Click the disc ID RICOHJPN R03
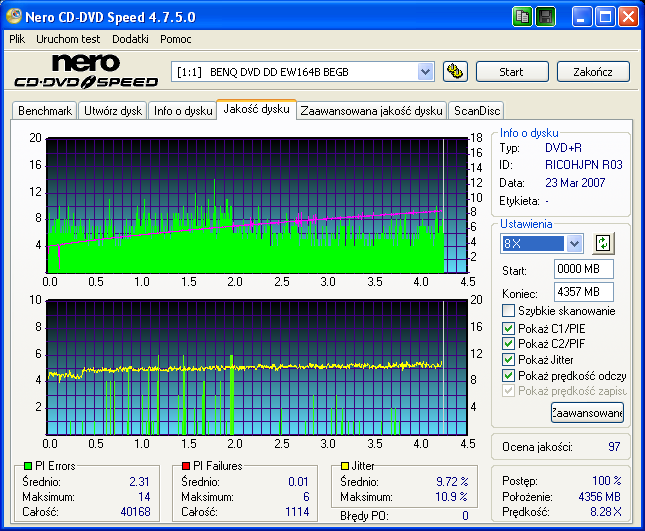 (584, 165)
